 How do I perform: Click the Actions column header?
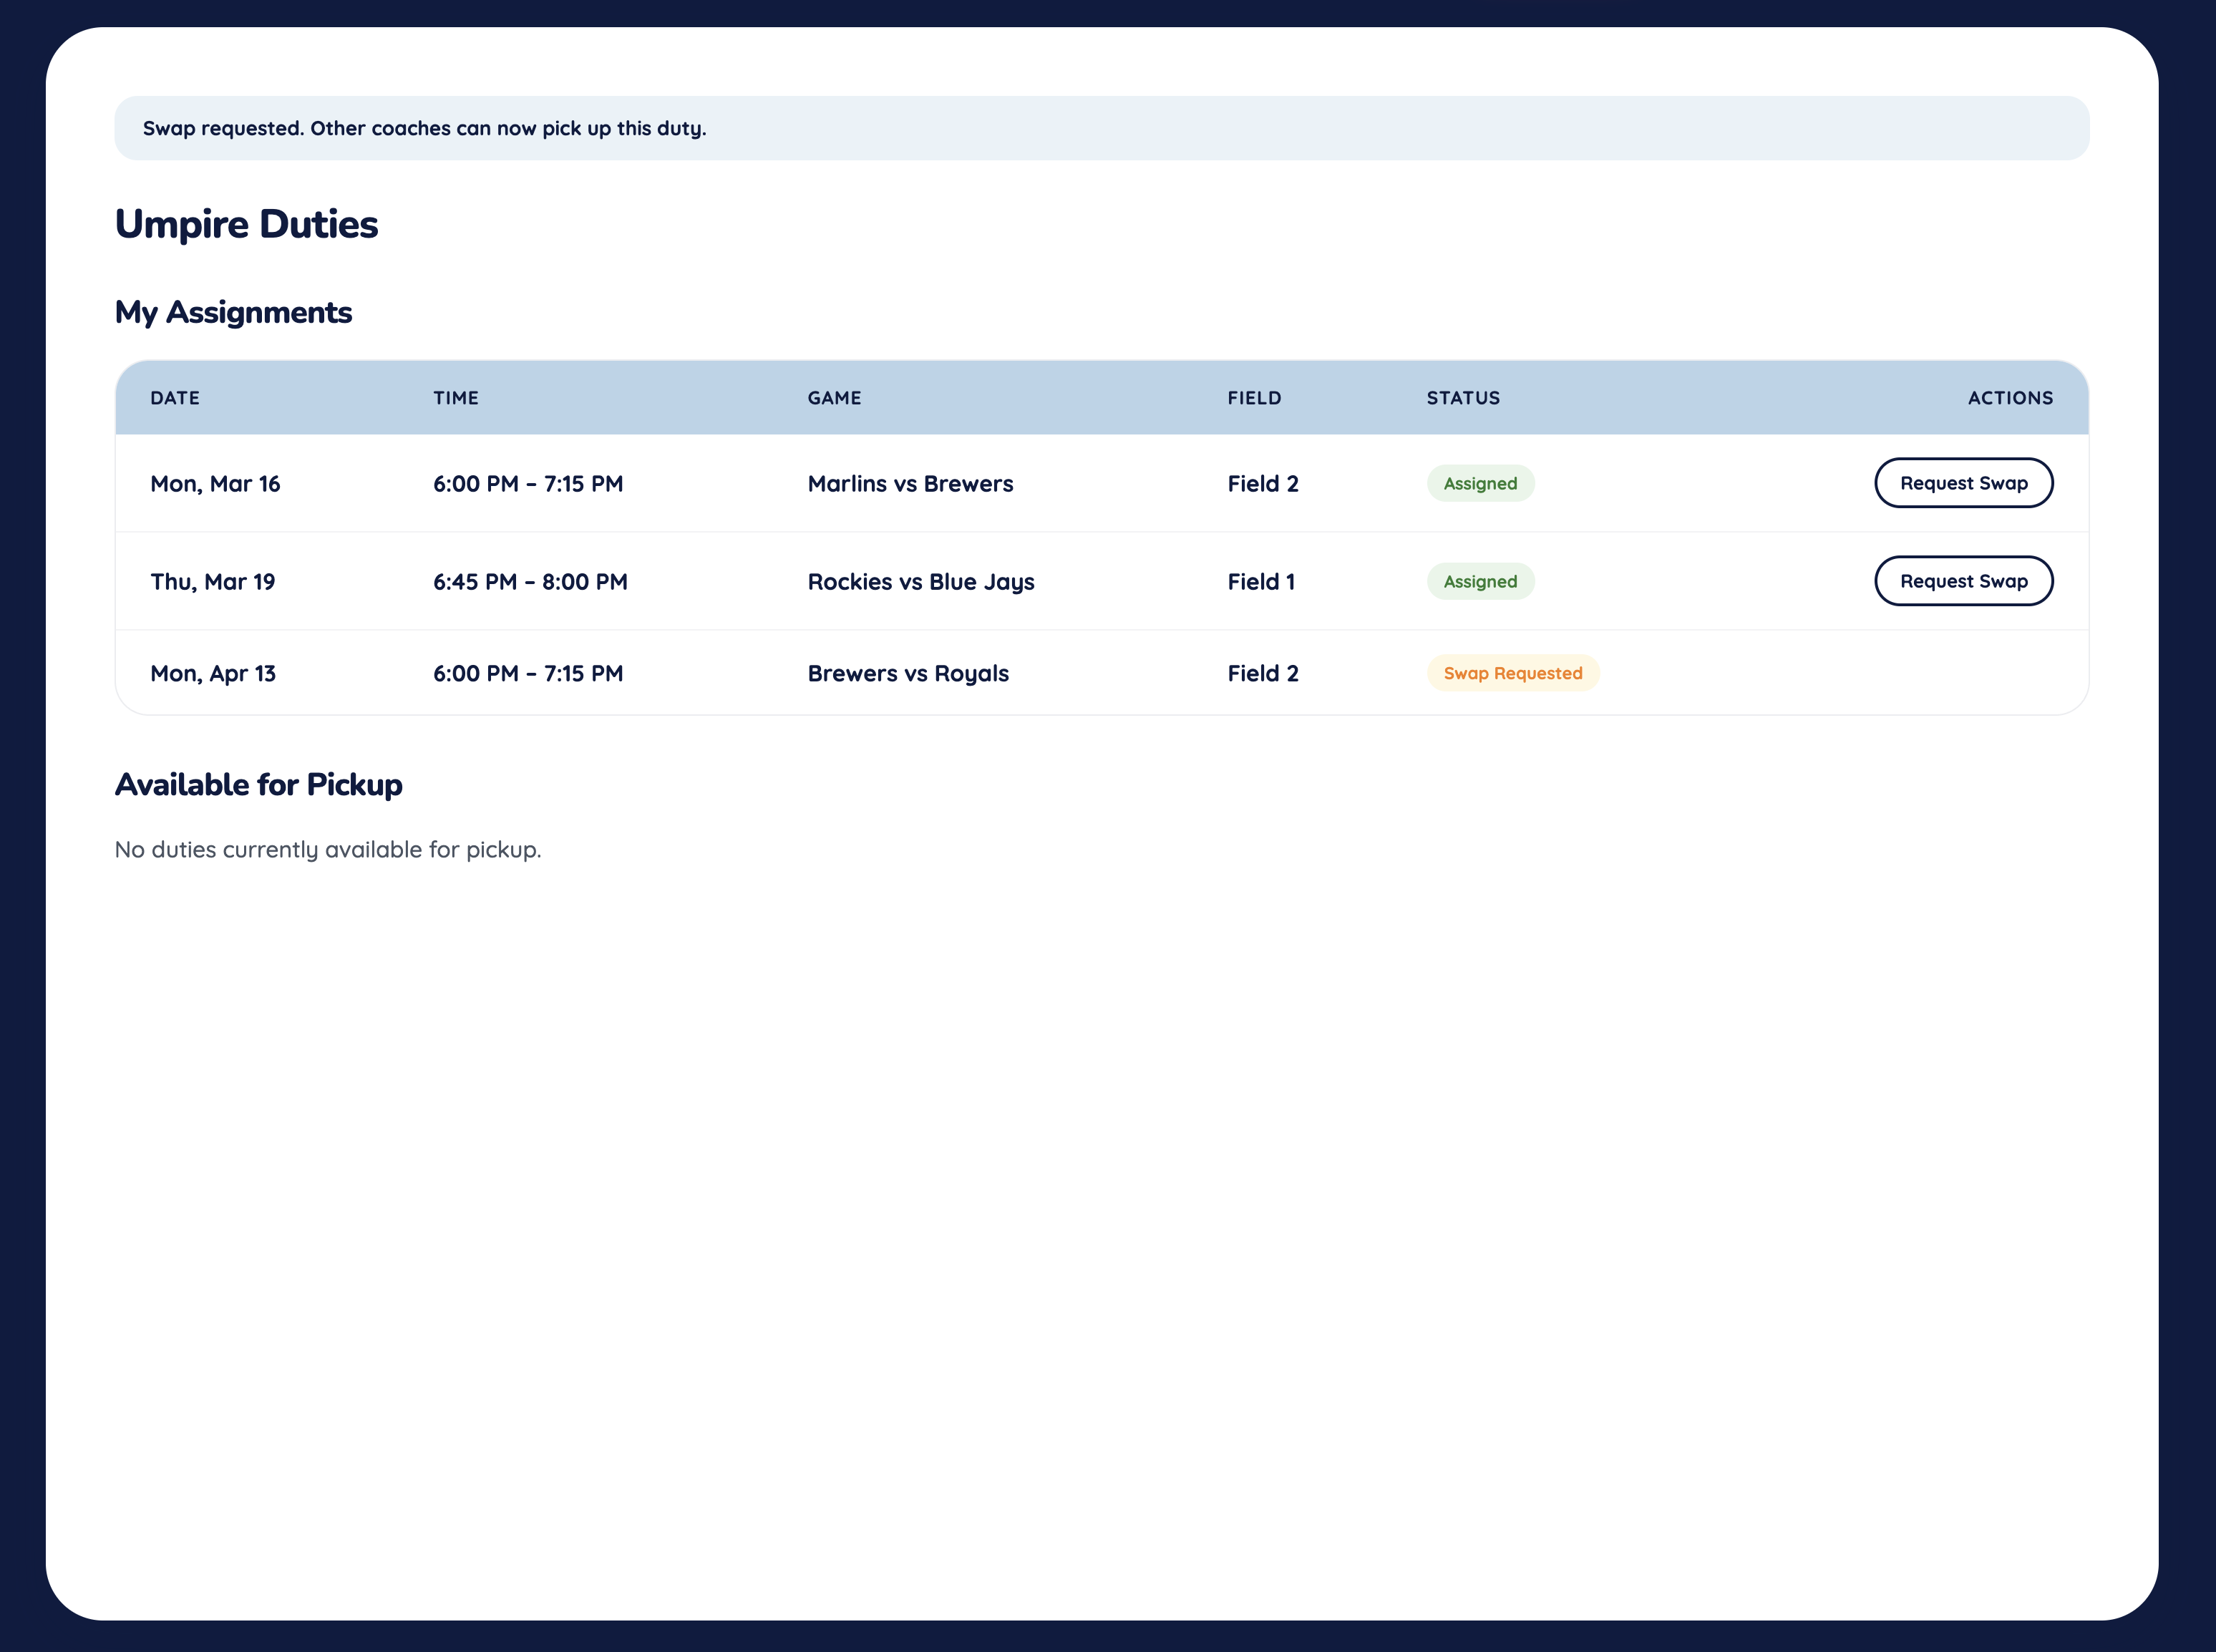click(2010, 398)
